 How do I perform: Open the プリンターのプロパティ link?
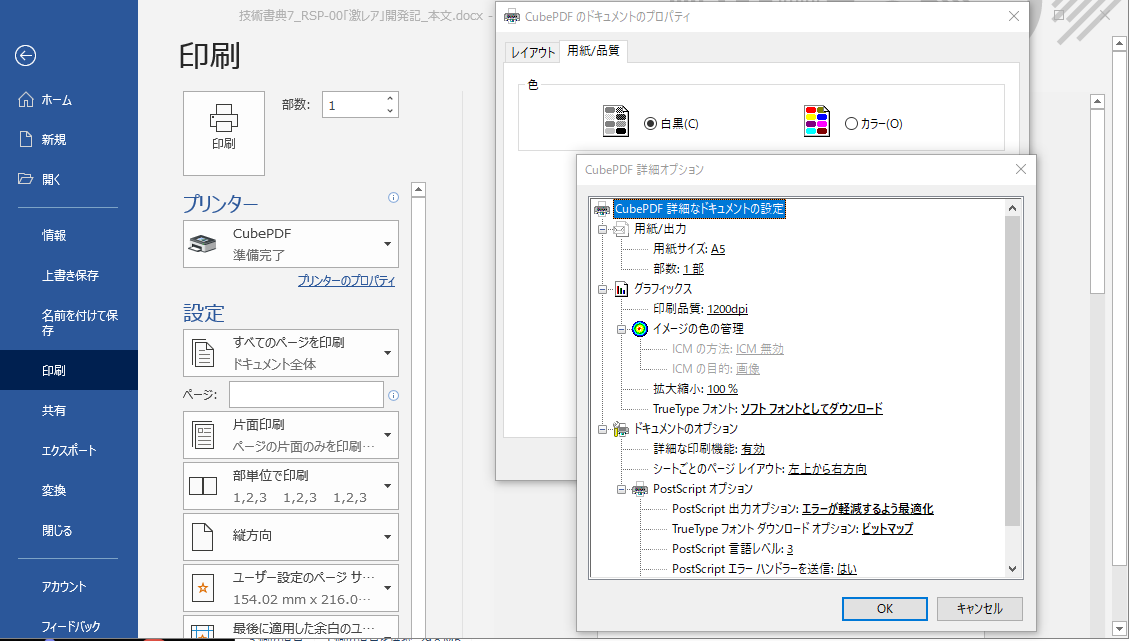tap(346, 281)
